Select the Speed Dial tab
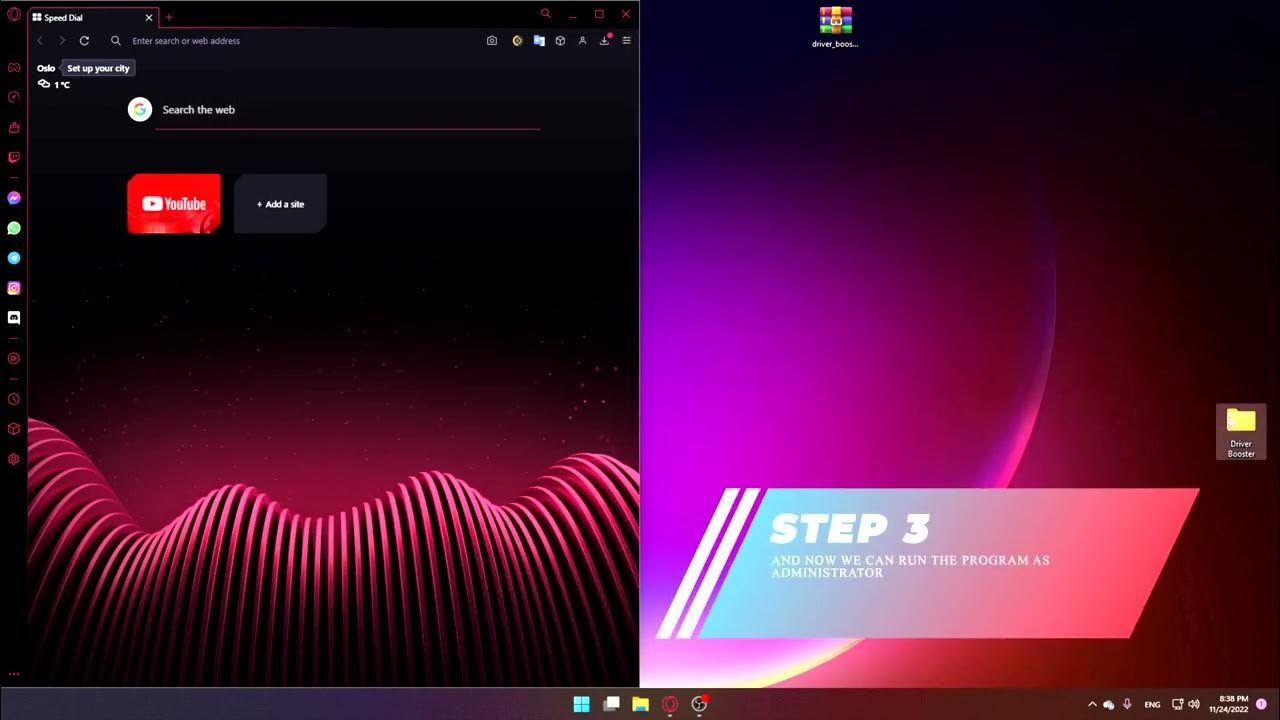The width and height of the screenshot is (1280, 720). (93, 17)
